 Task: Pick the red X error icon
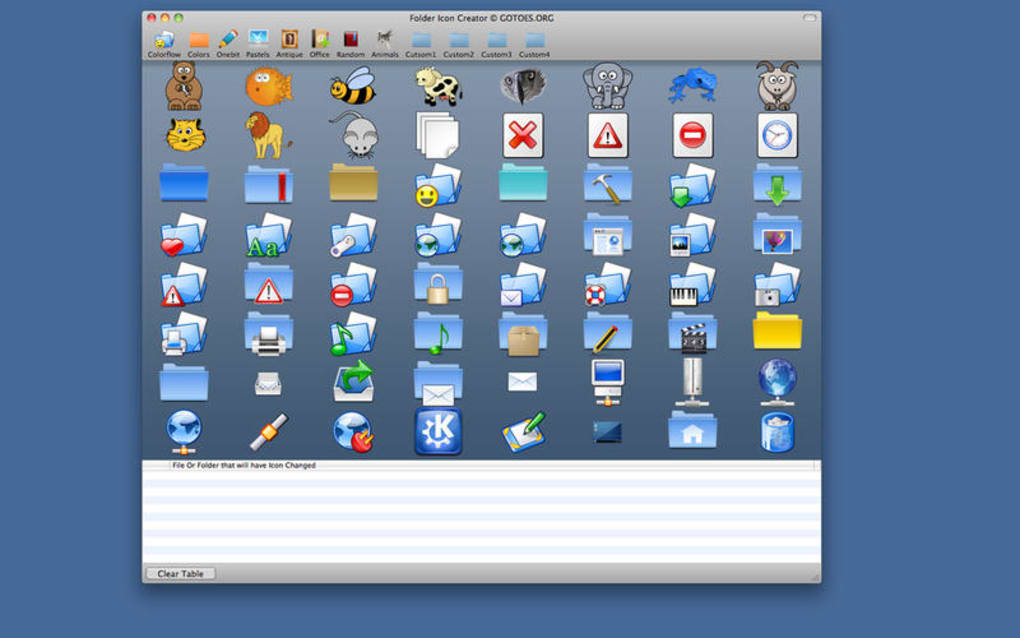522,135
